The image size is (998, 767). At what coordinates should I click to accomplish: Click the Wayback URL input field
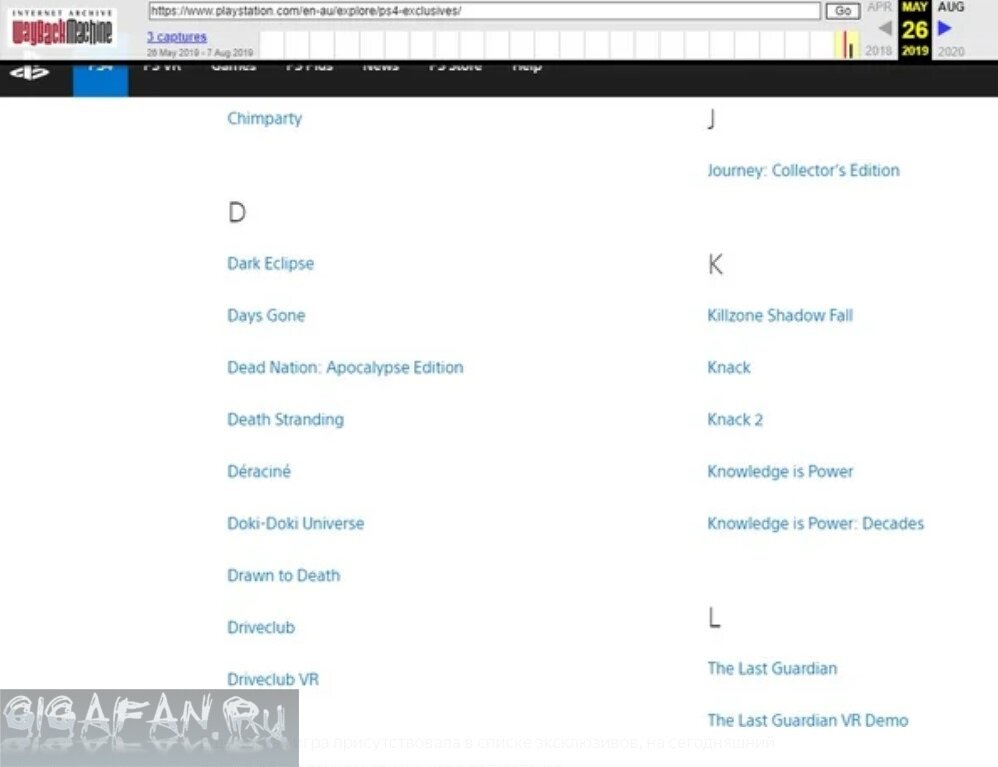[484, 11]
